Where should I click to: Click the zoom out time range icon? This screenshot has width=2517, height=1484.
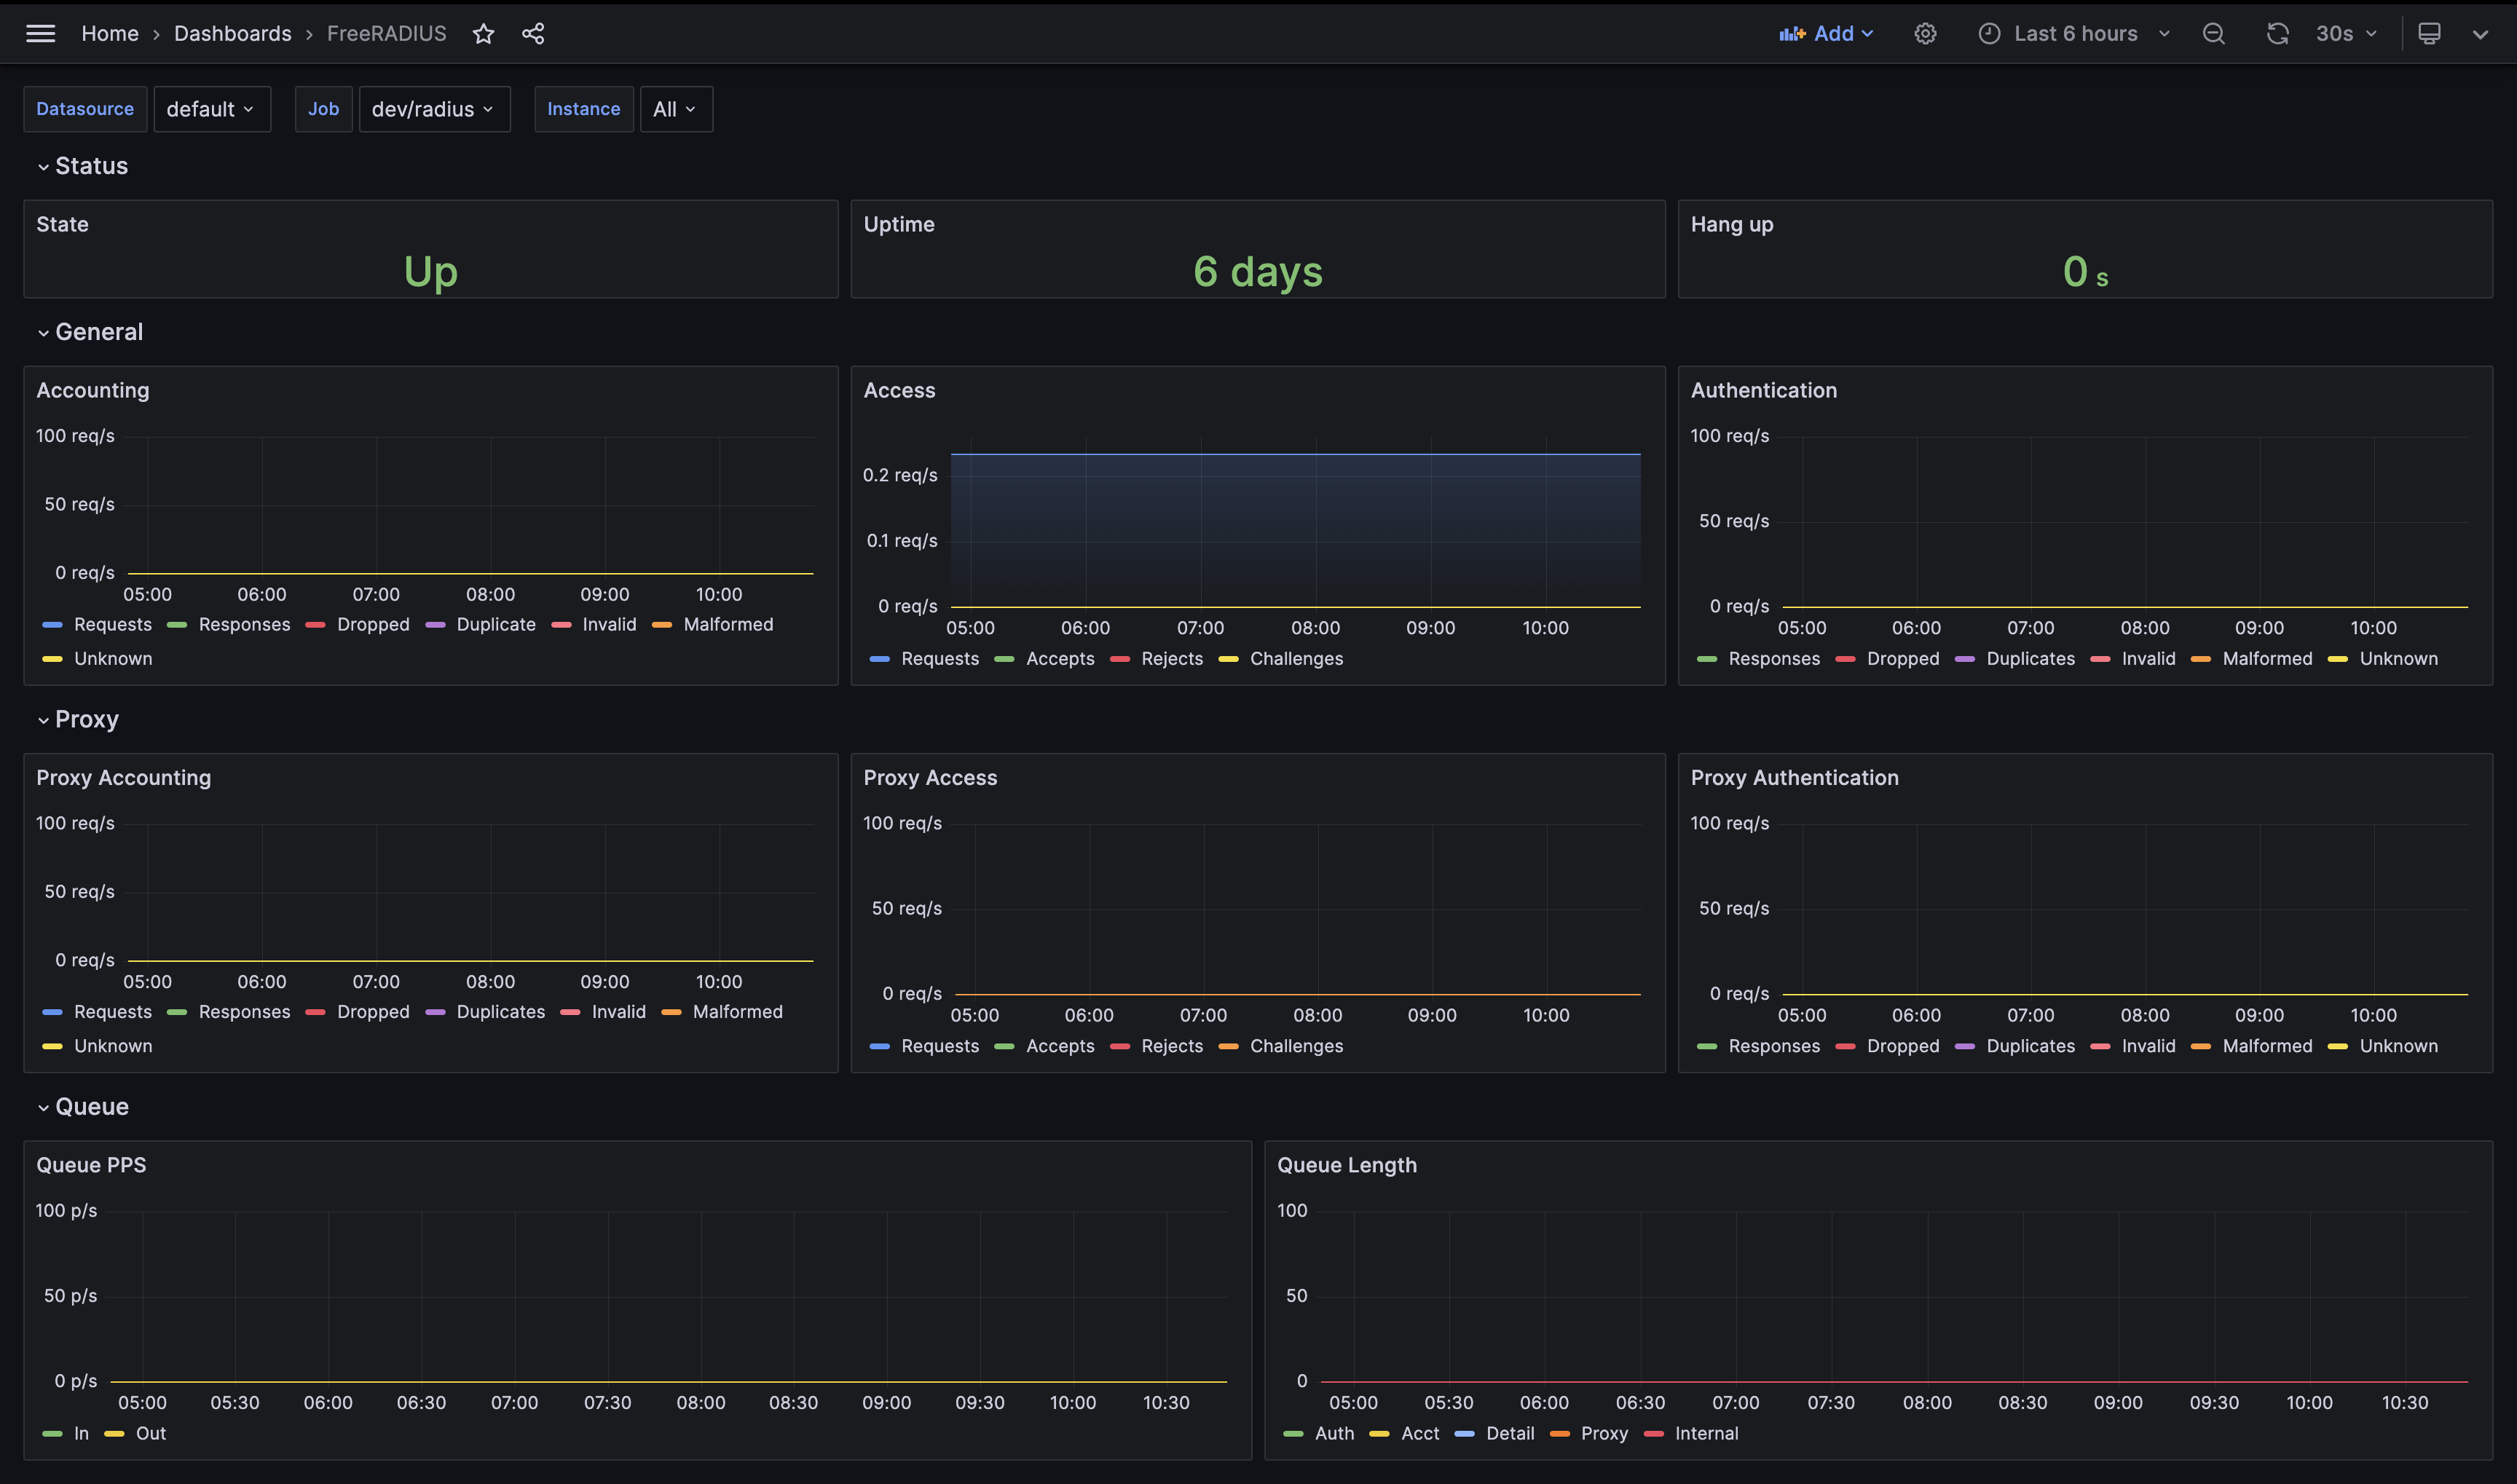click(2213, 34)
